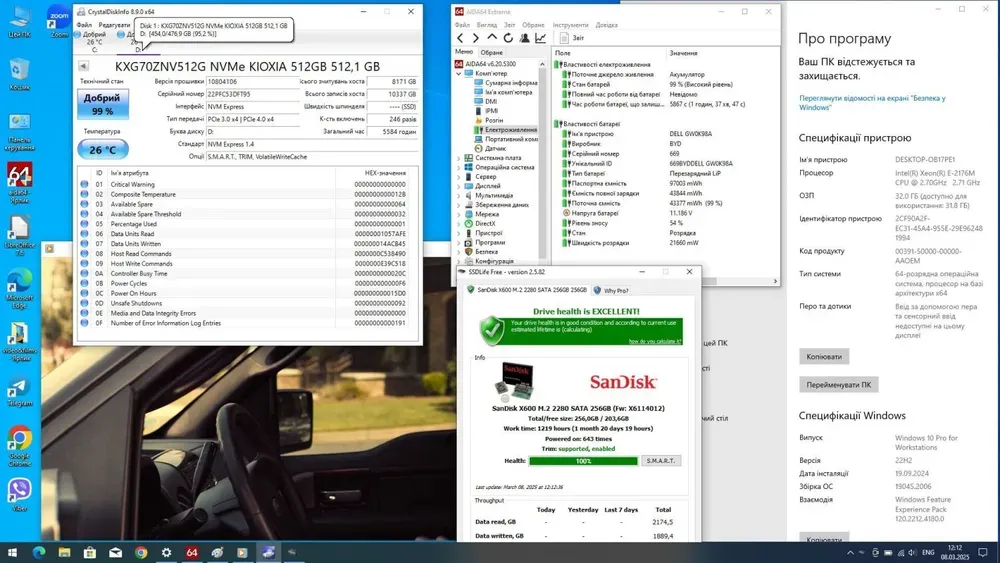Expand the Дисплей tree node
This screenshot has height=563, width=1000.
click(459, 185)
